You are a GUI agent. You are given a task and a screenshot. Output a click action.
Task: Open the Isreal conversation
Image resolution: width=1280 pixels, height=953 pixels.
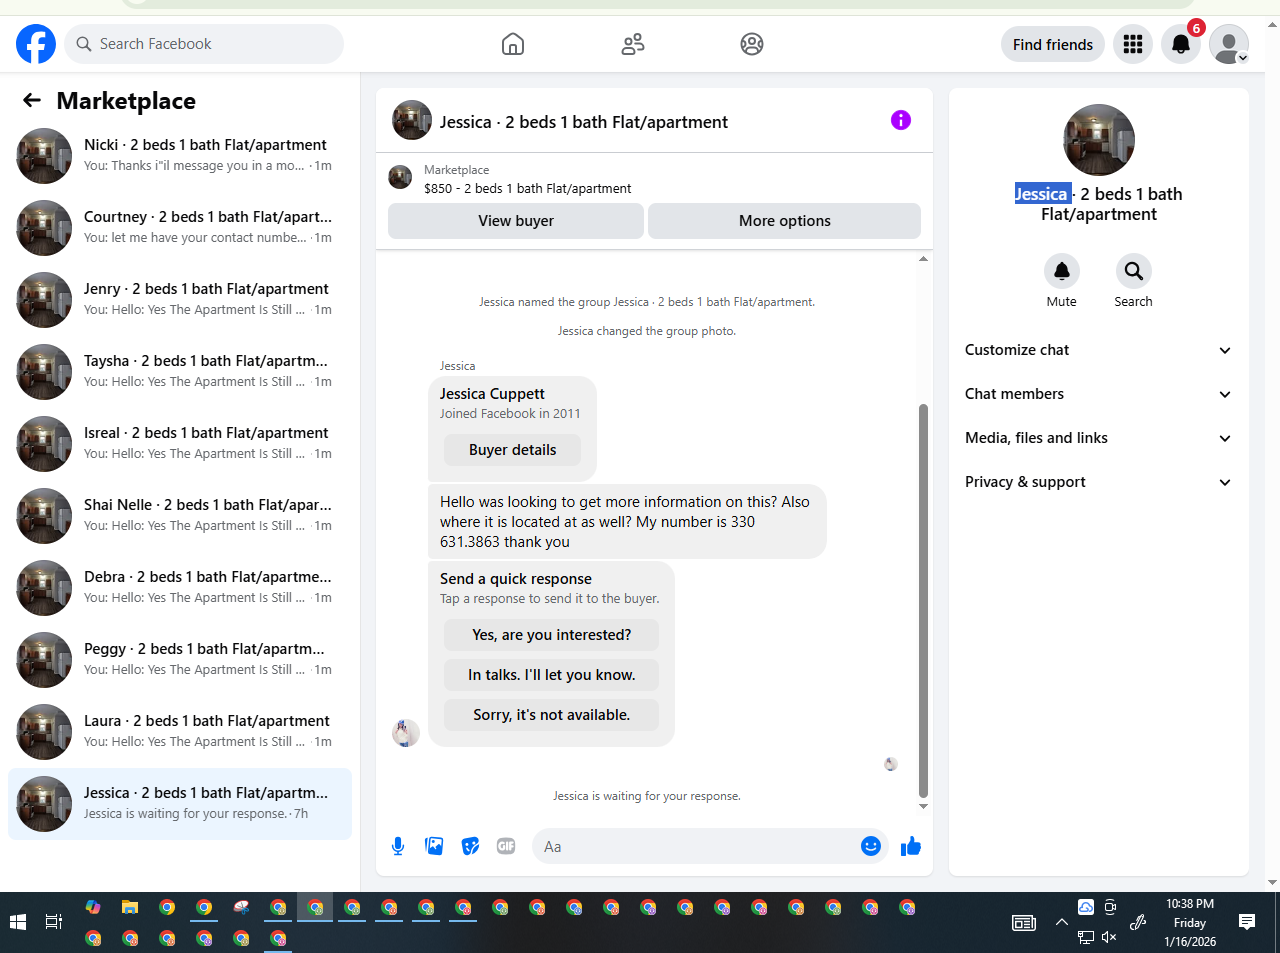(x=180, y=444)
